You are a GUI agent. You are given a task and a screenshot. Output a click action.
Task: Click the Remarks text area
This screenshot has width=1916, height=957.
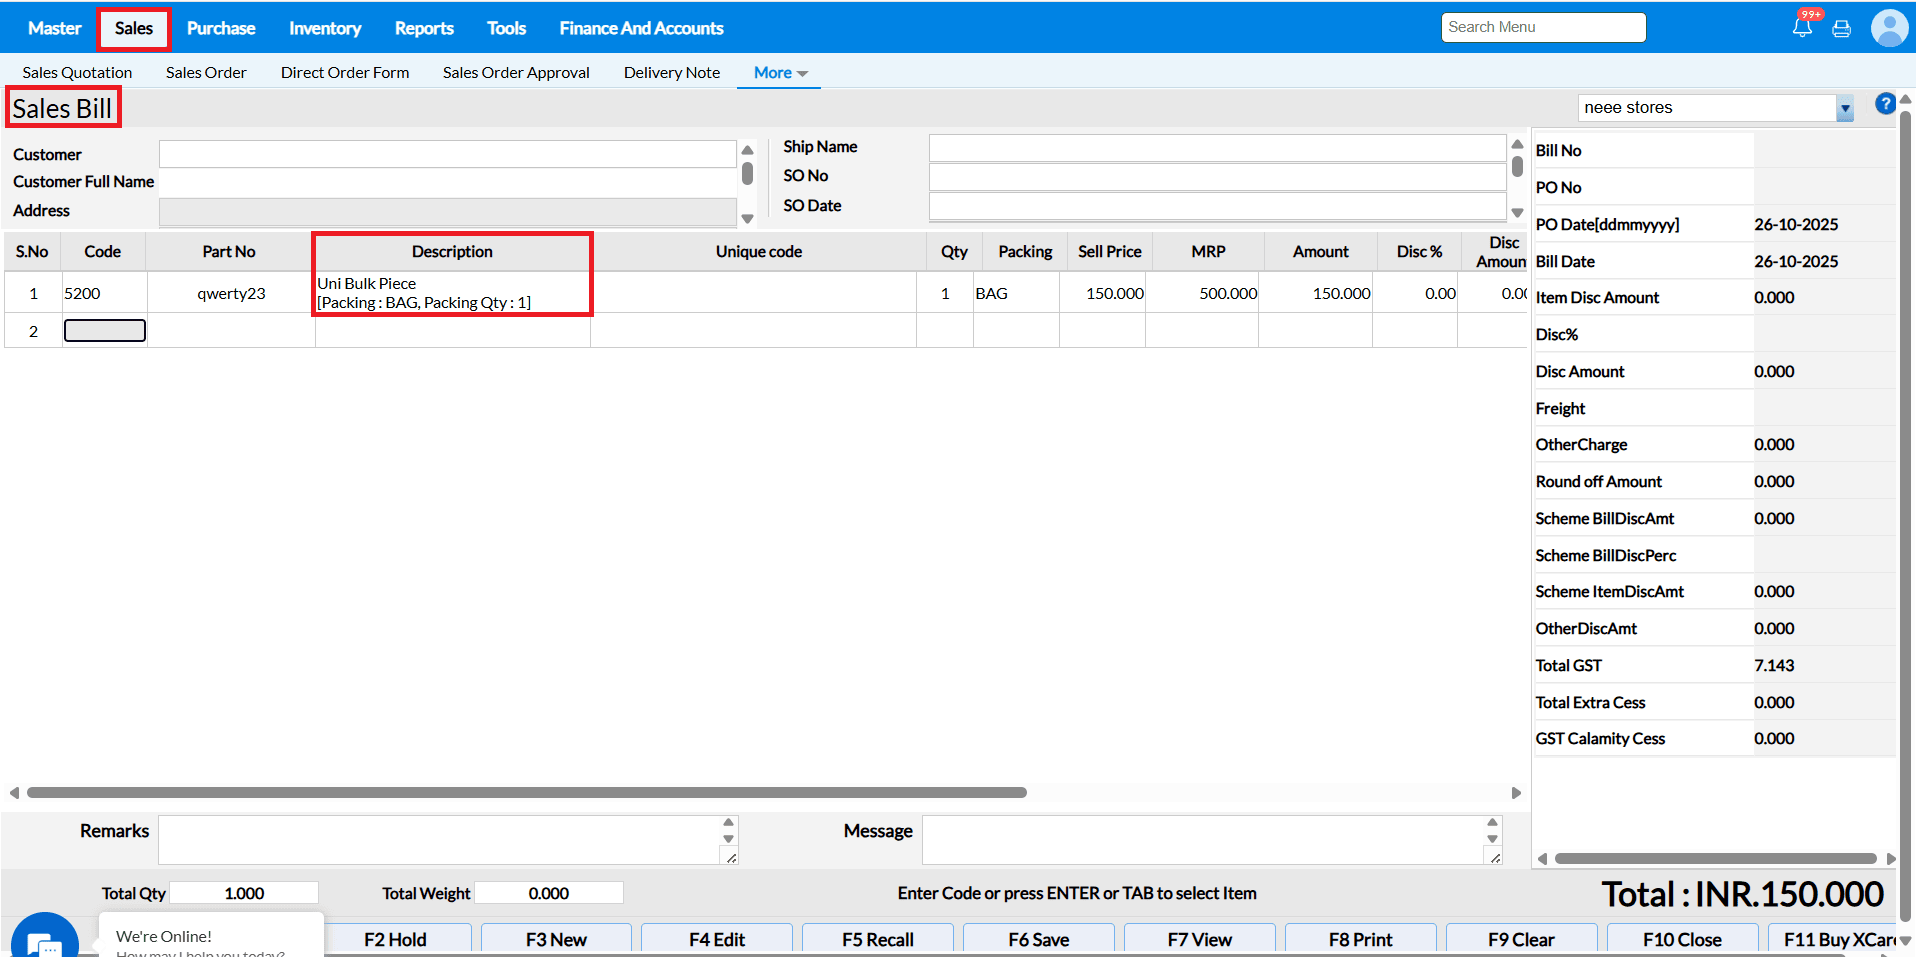click(439, 839)
